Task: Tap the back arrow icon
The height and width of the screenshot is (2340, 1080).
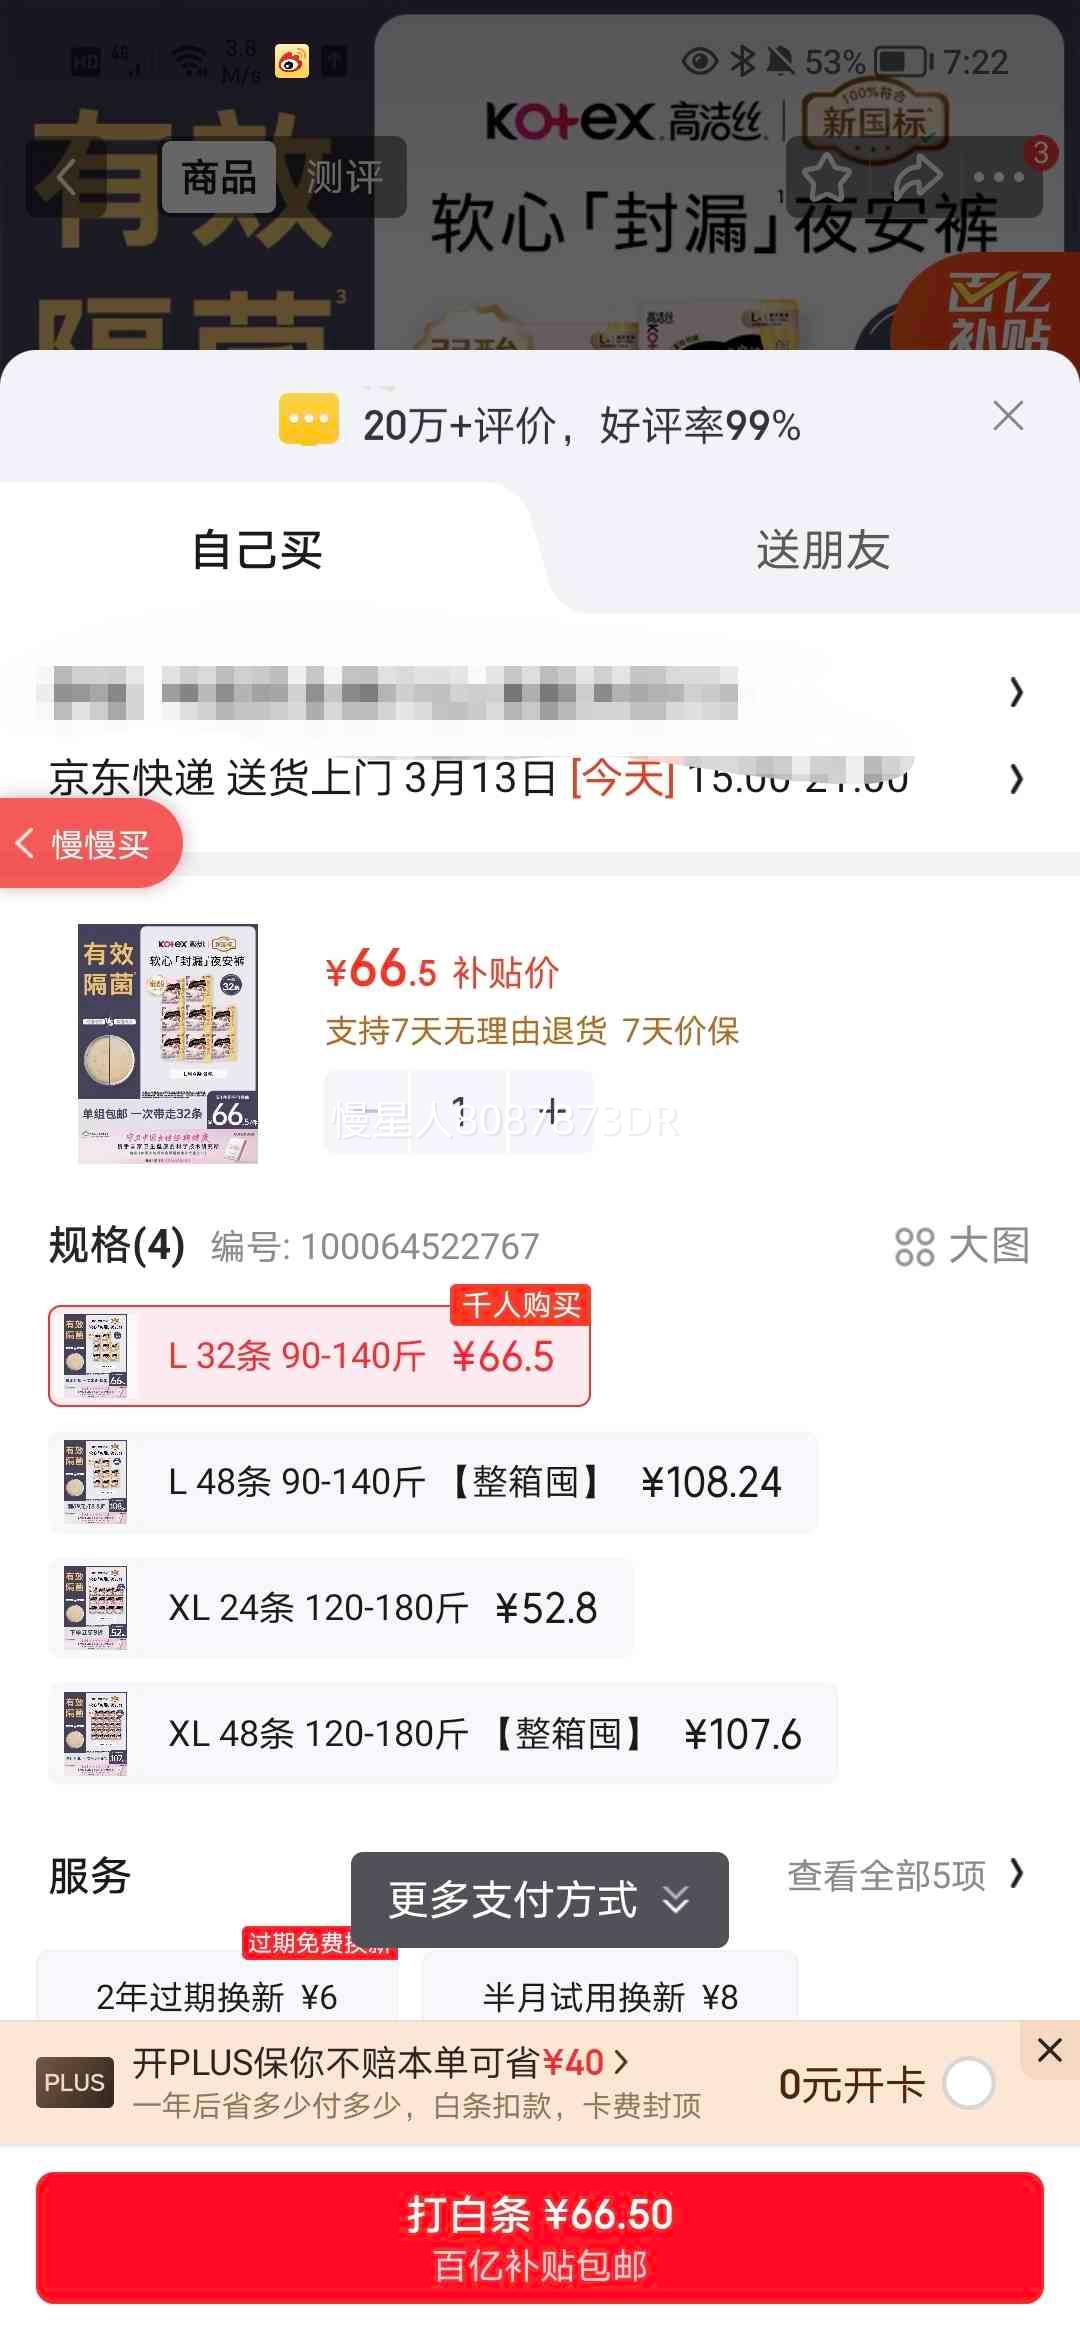Action: (x=67, y=178)
